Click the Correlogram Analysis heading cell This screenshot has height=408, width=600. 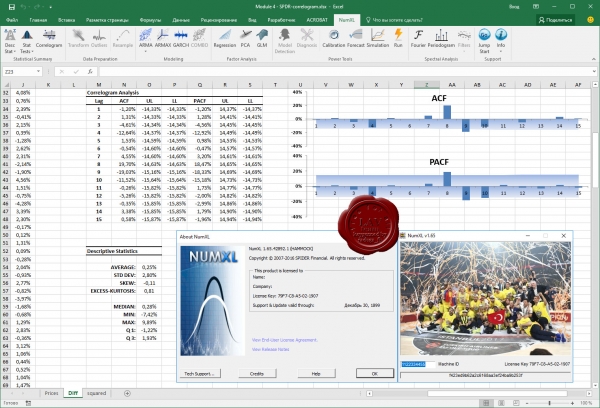[x=112, y=93]
